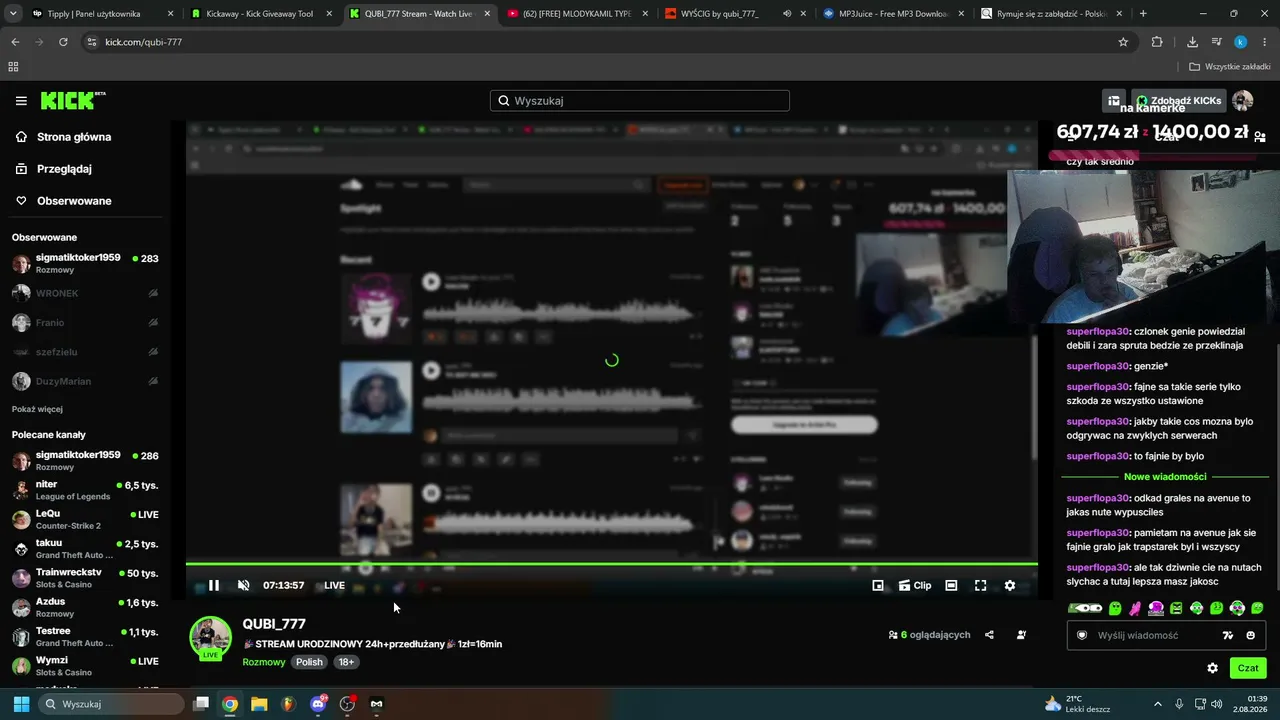Viewport: 1280px width, 720px height.
Task: Select the 18+ tag
Action: pyautogui.click(x=346, y=662)
